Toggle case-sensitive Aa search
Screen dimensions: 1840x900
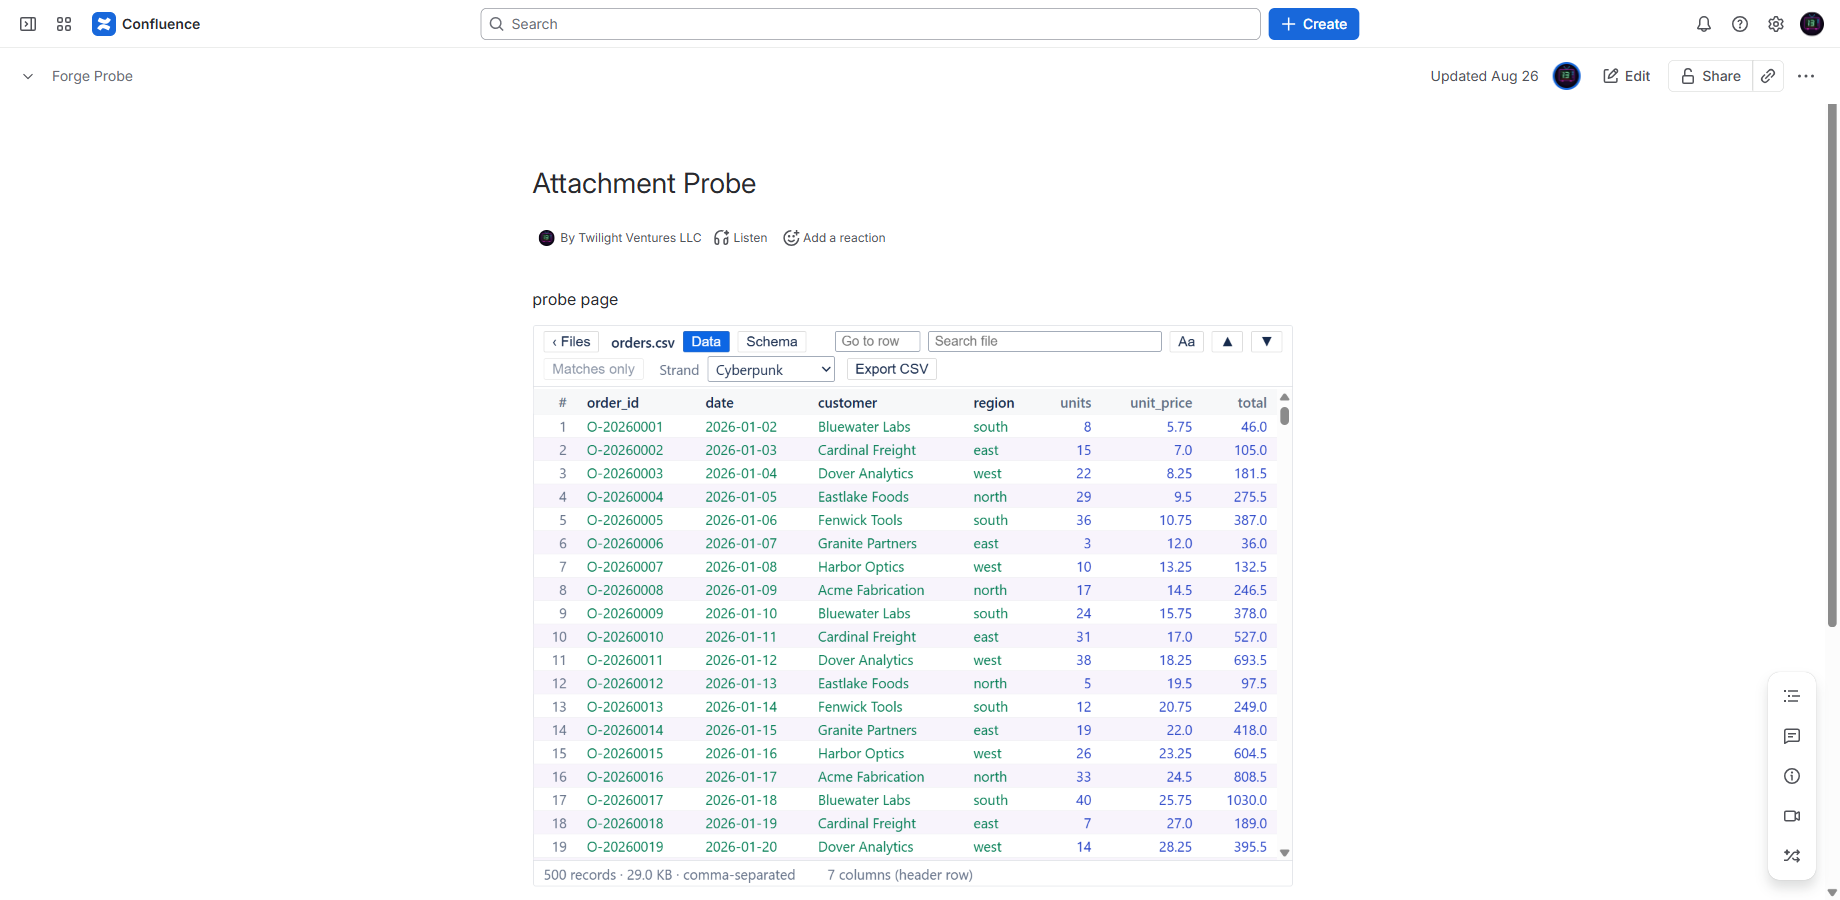[1186, 342]
